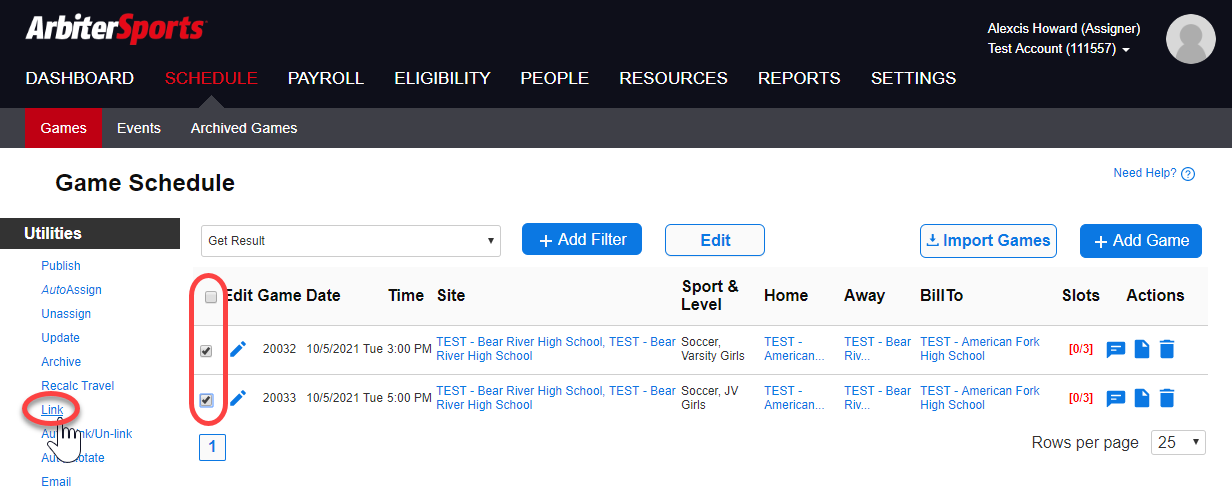
Task: Open away team link for game 20032
Action: (x=877, y=349)
